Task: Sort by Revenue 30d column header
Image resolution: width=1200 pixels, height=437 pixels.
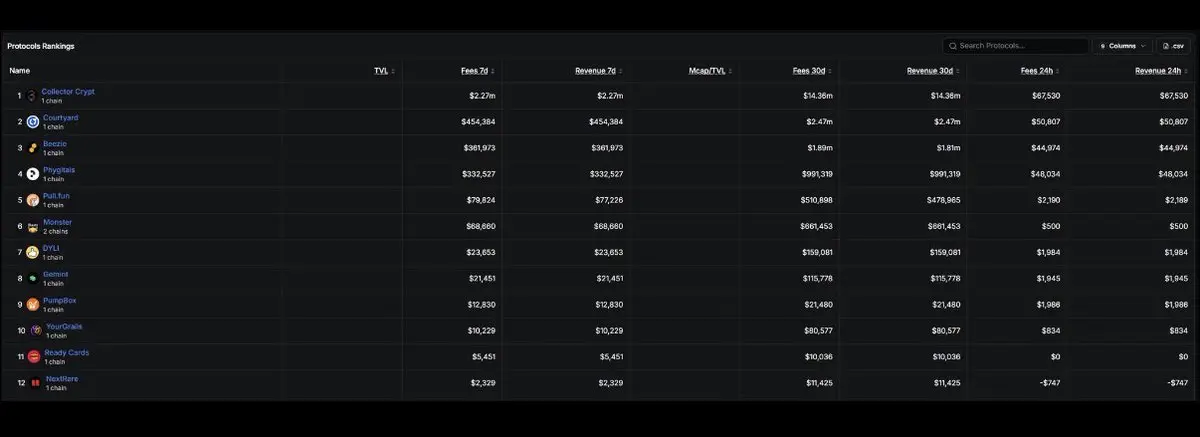Action: pyautogui.click(x=936, y=71)
